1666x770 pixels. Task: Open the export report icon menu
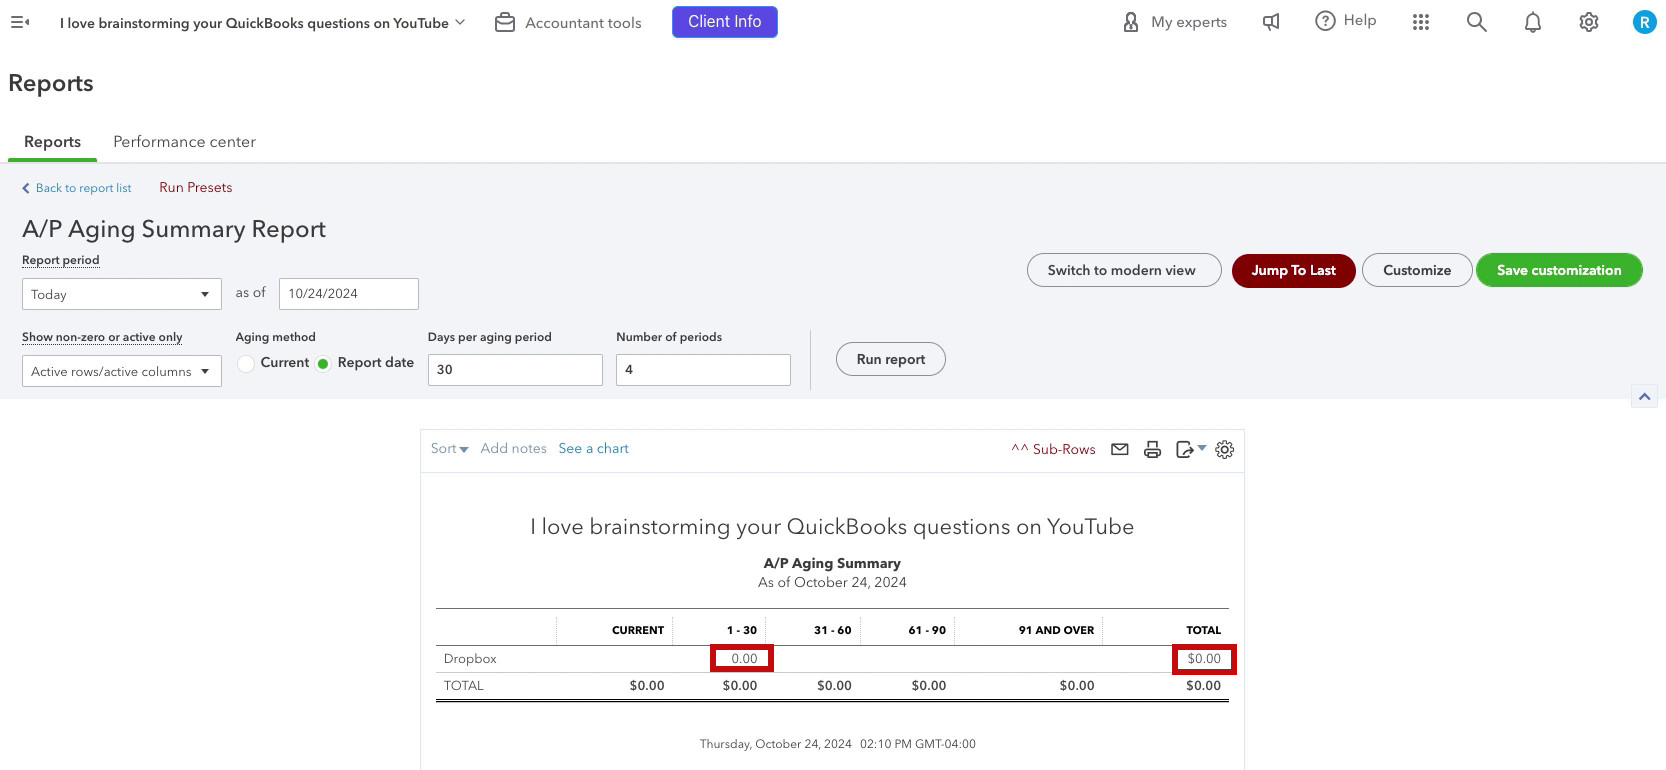tap(1191, 449)
